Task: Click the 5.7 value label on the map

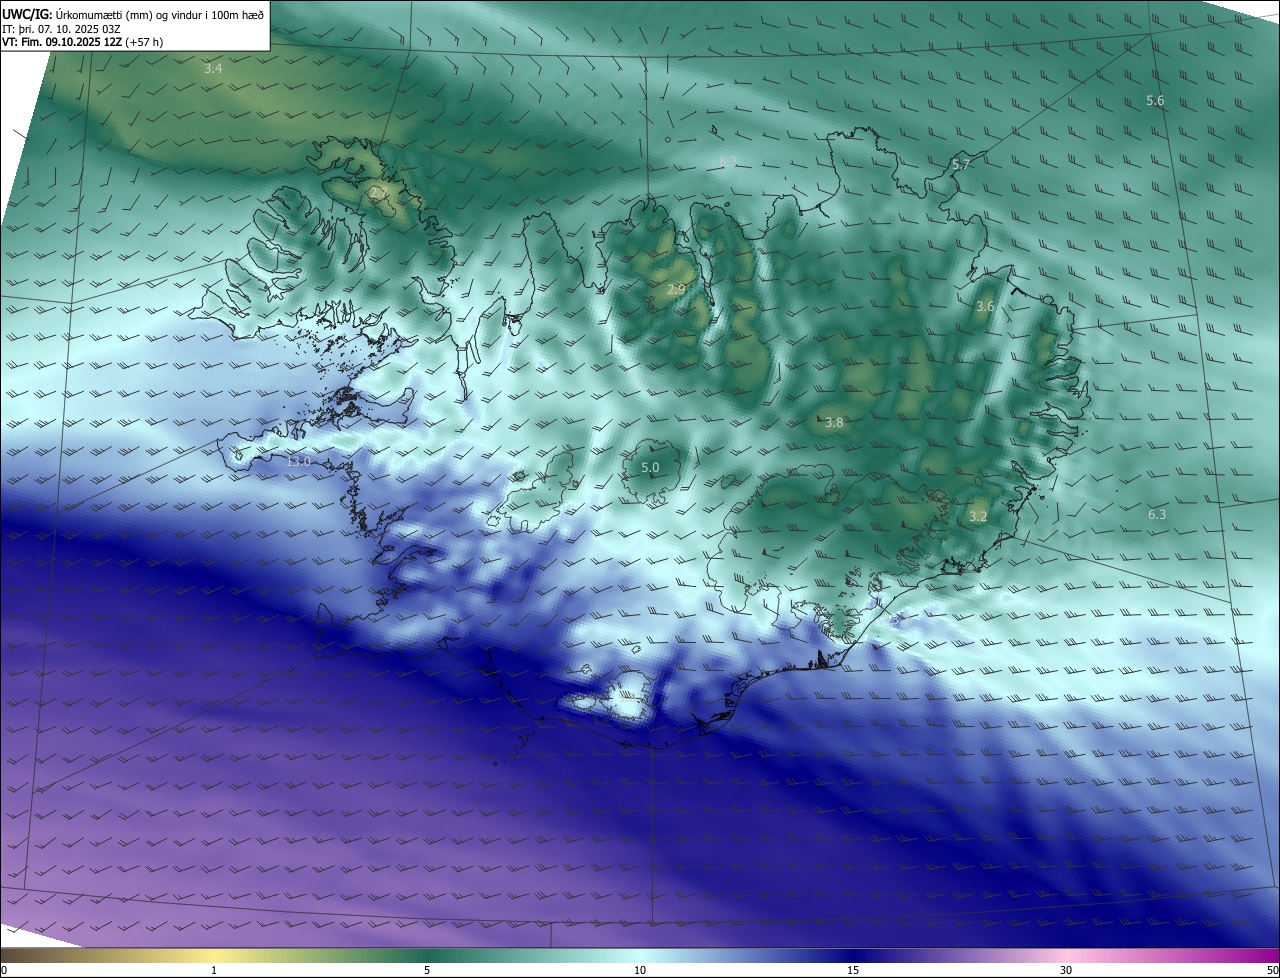Action: tap(960, 164)
